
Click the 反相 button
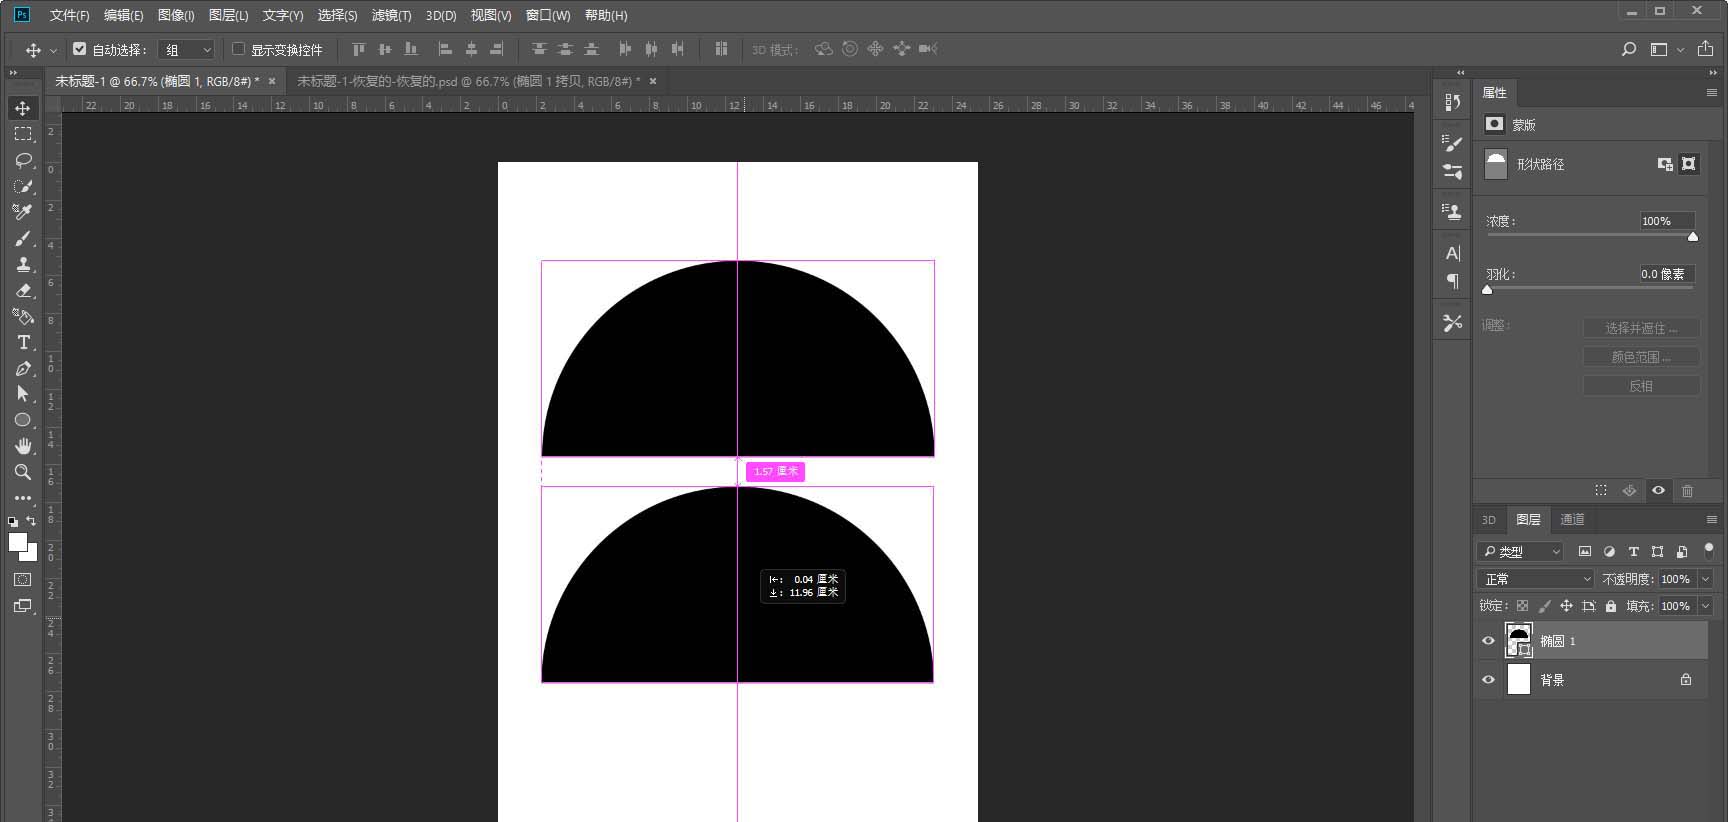pyautogui.click(x=1641, y=386)
